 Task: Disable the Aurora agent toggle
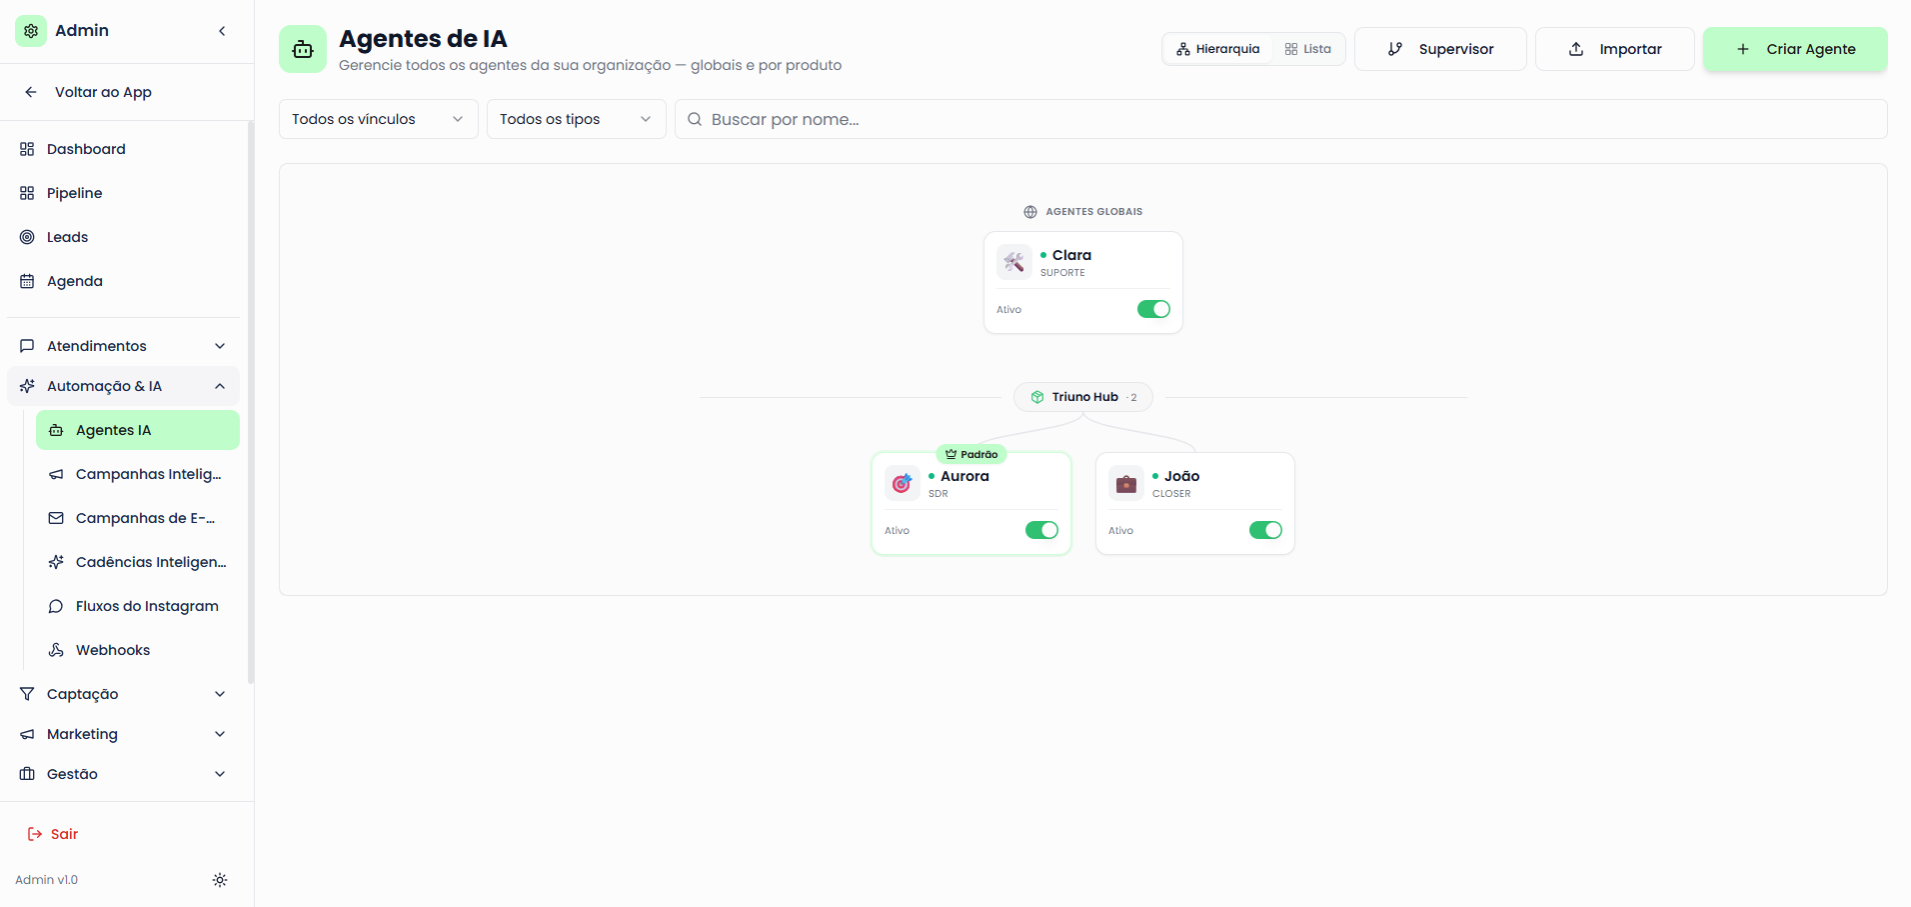pyautogui.click(x=1042, y=530)
